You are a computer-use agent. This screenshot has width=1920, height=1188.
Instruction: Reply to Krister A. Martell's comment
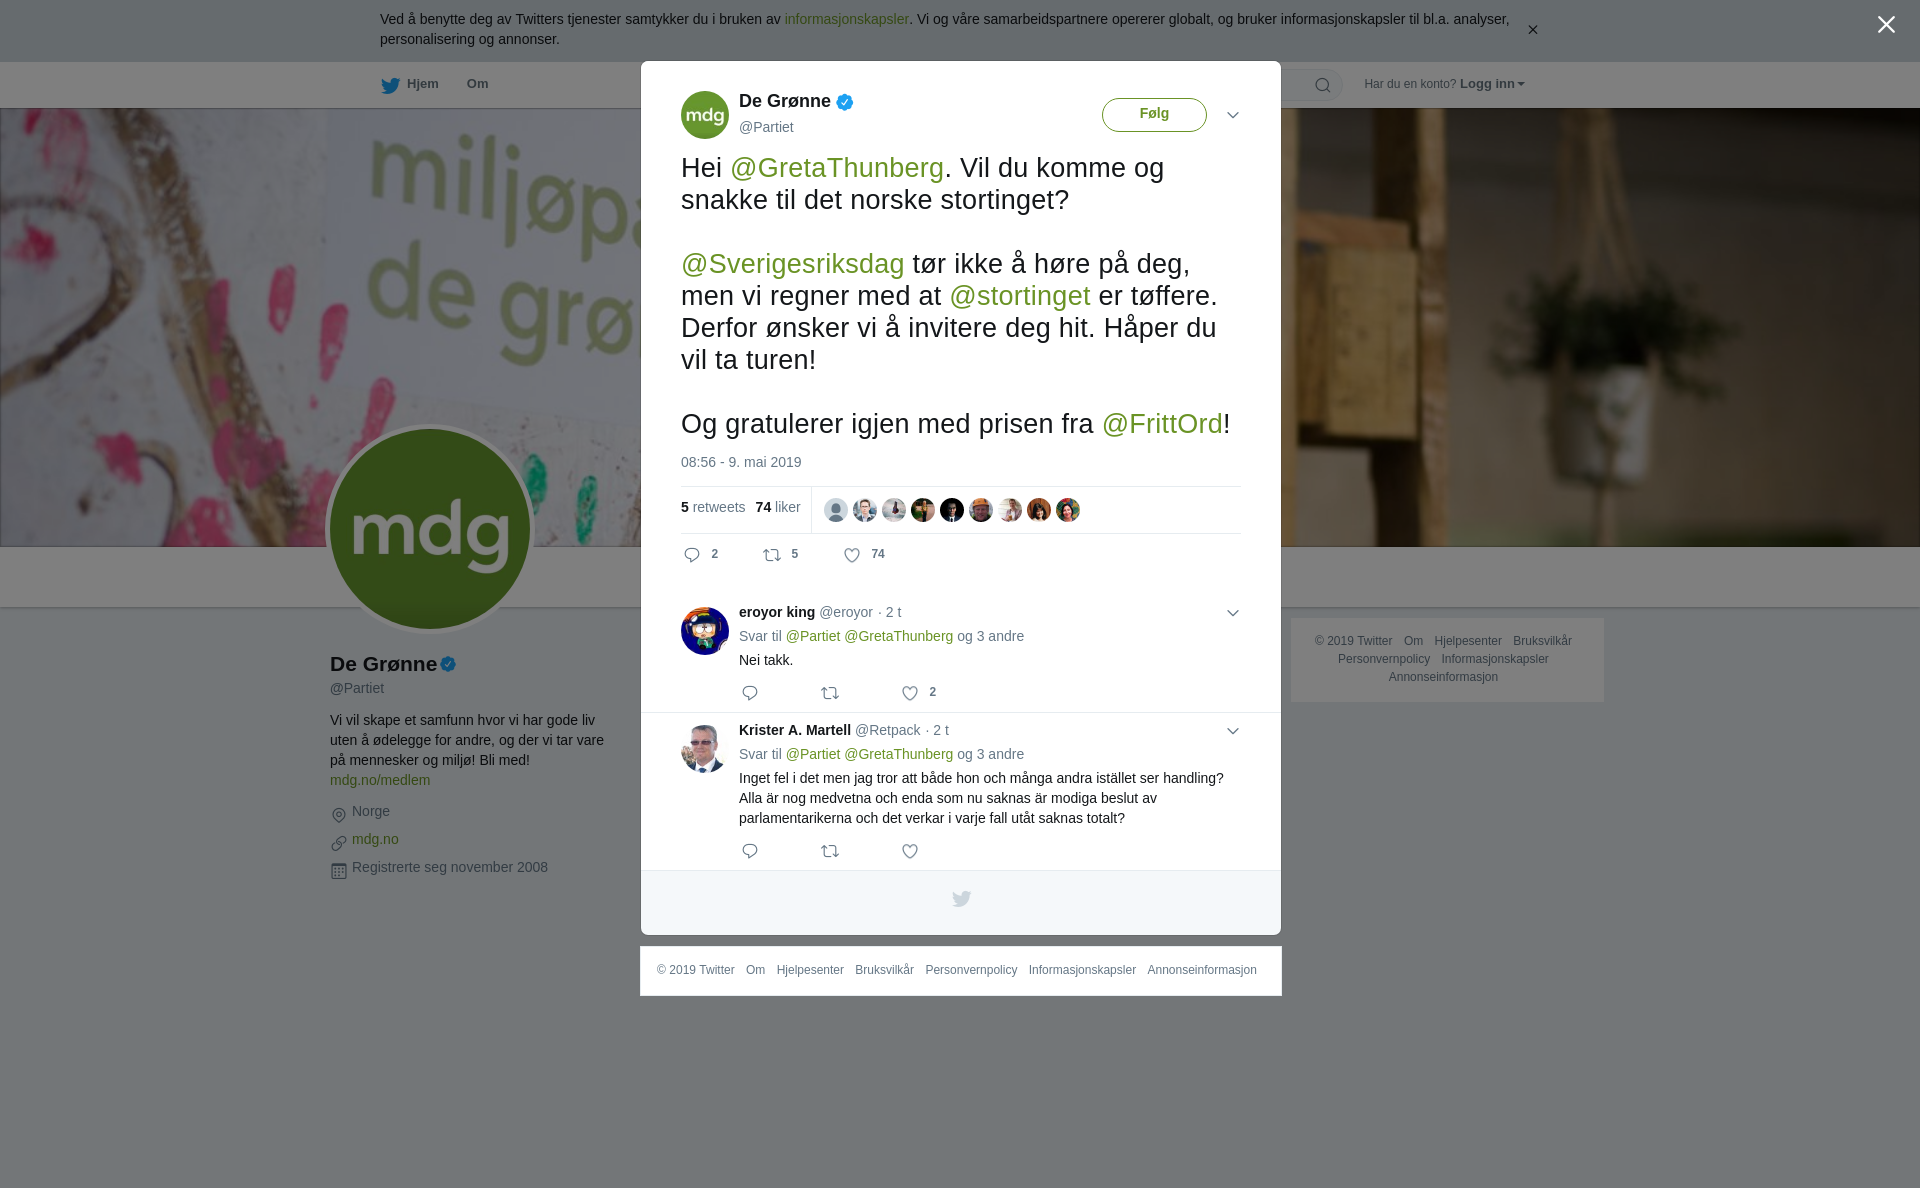tap(750, 851)
